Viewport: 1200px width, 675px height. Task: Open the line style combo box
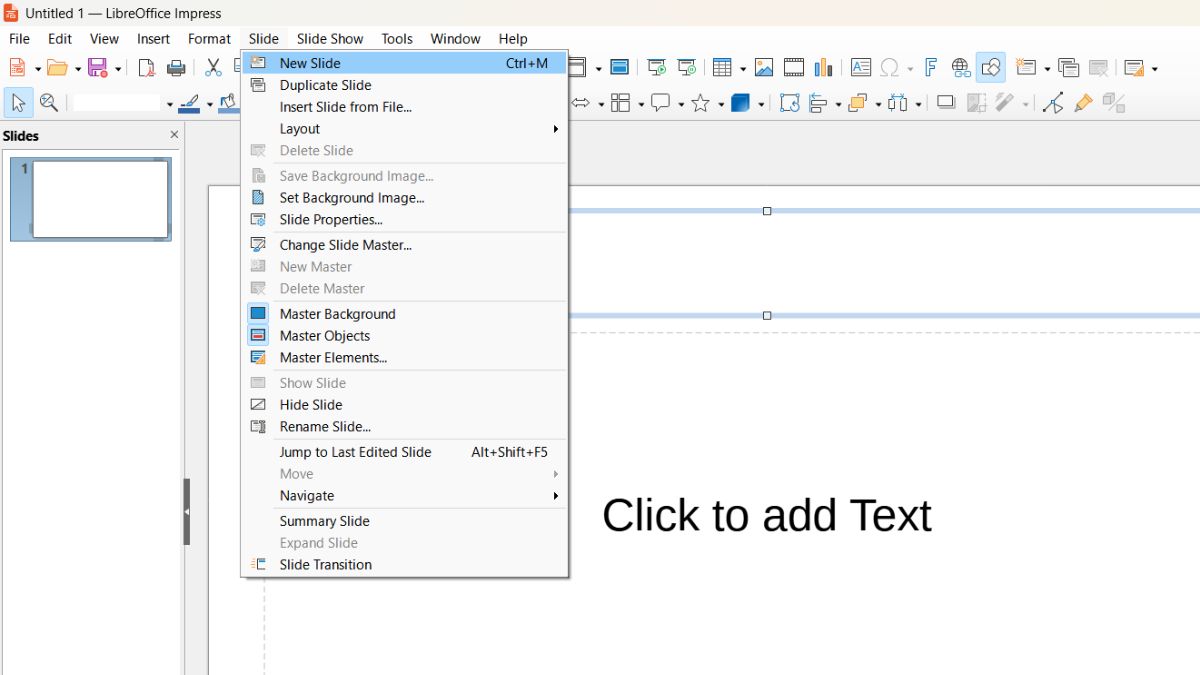tap(123, 103)
